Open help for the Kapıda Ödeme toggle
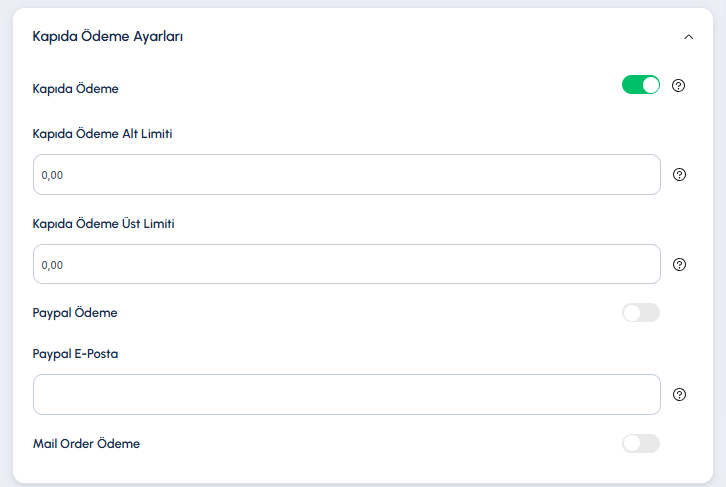The image size is (726, 487). [x=678, y=86]
